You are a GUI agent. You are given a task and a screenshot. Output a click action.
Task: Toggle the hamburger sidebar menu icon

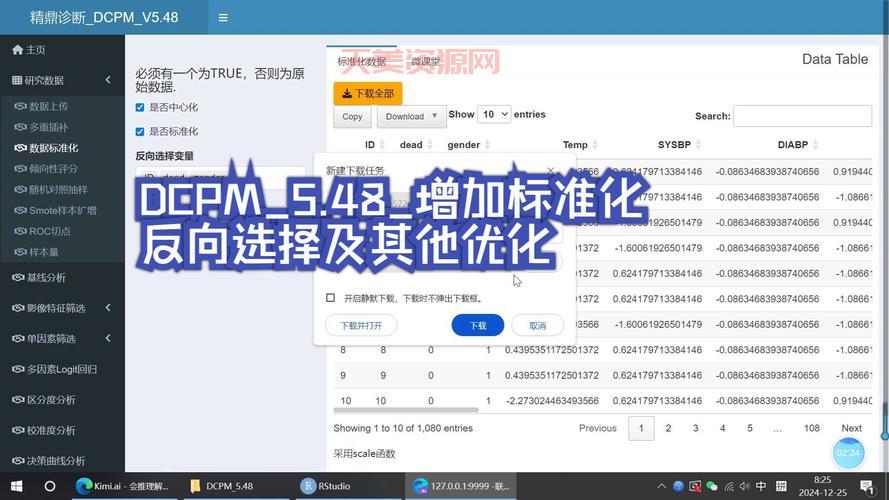(223, 18)
